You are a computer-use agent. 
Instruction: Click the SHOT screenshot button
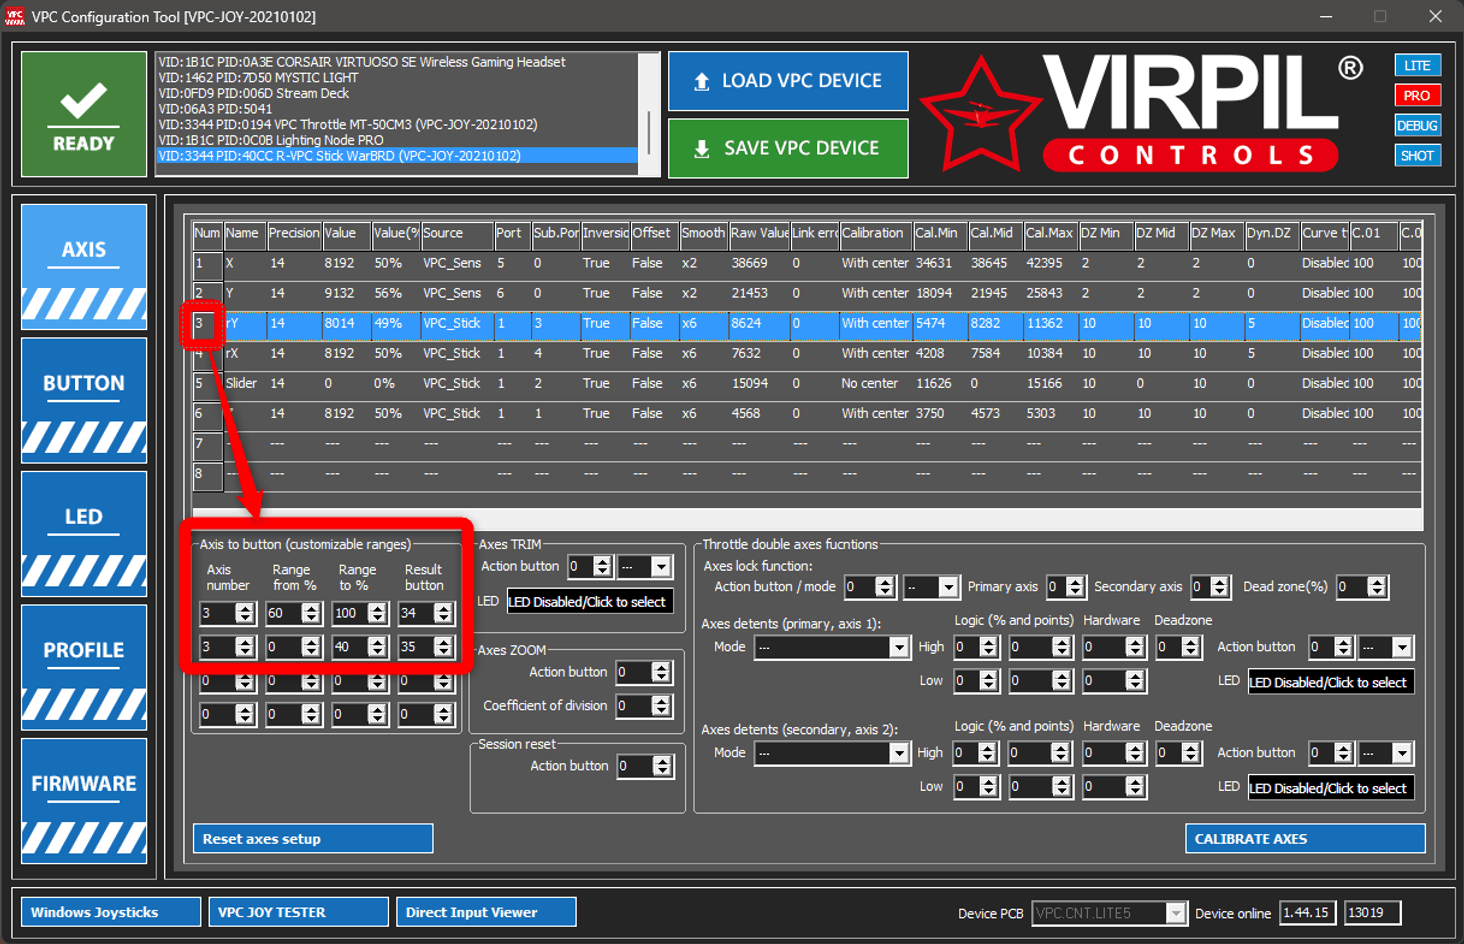click(1417, 156)
